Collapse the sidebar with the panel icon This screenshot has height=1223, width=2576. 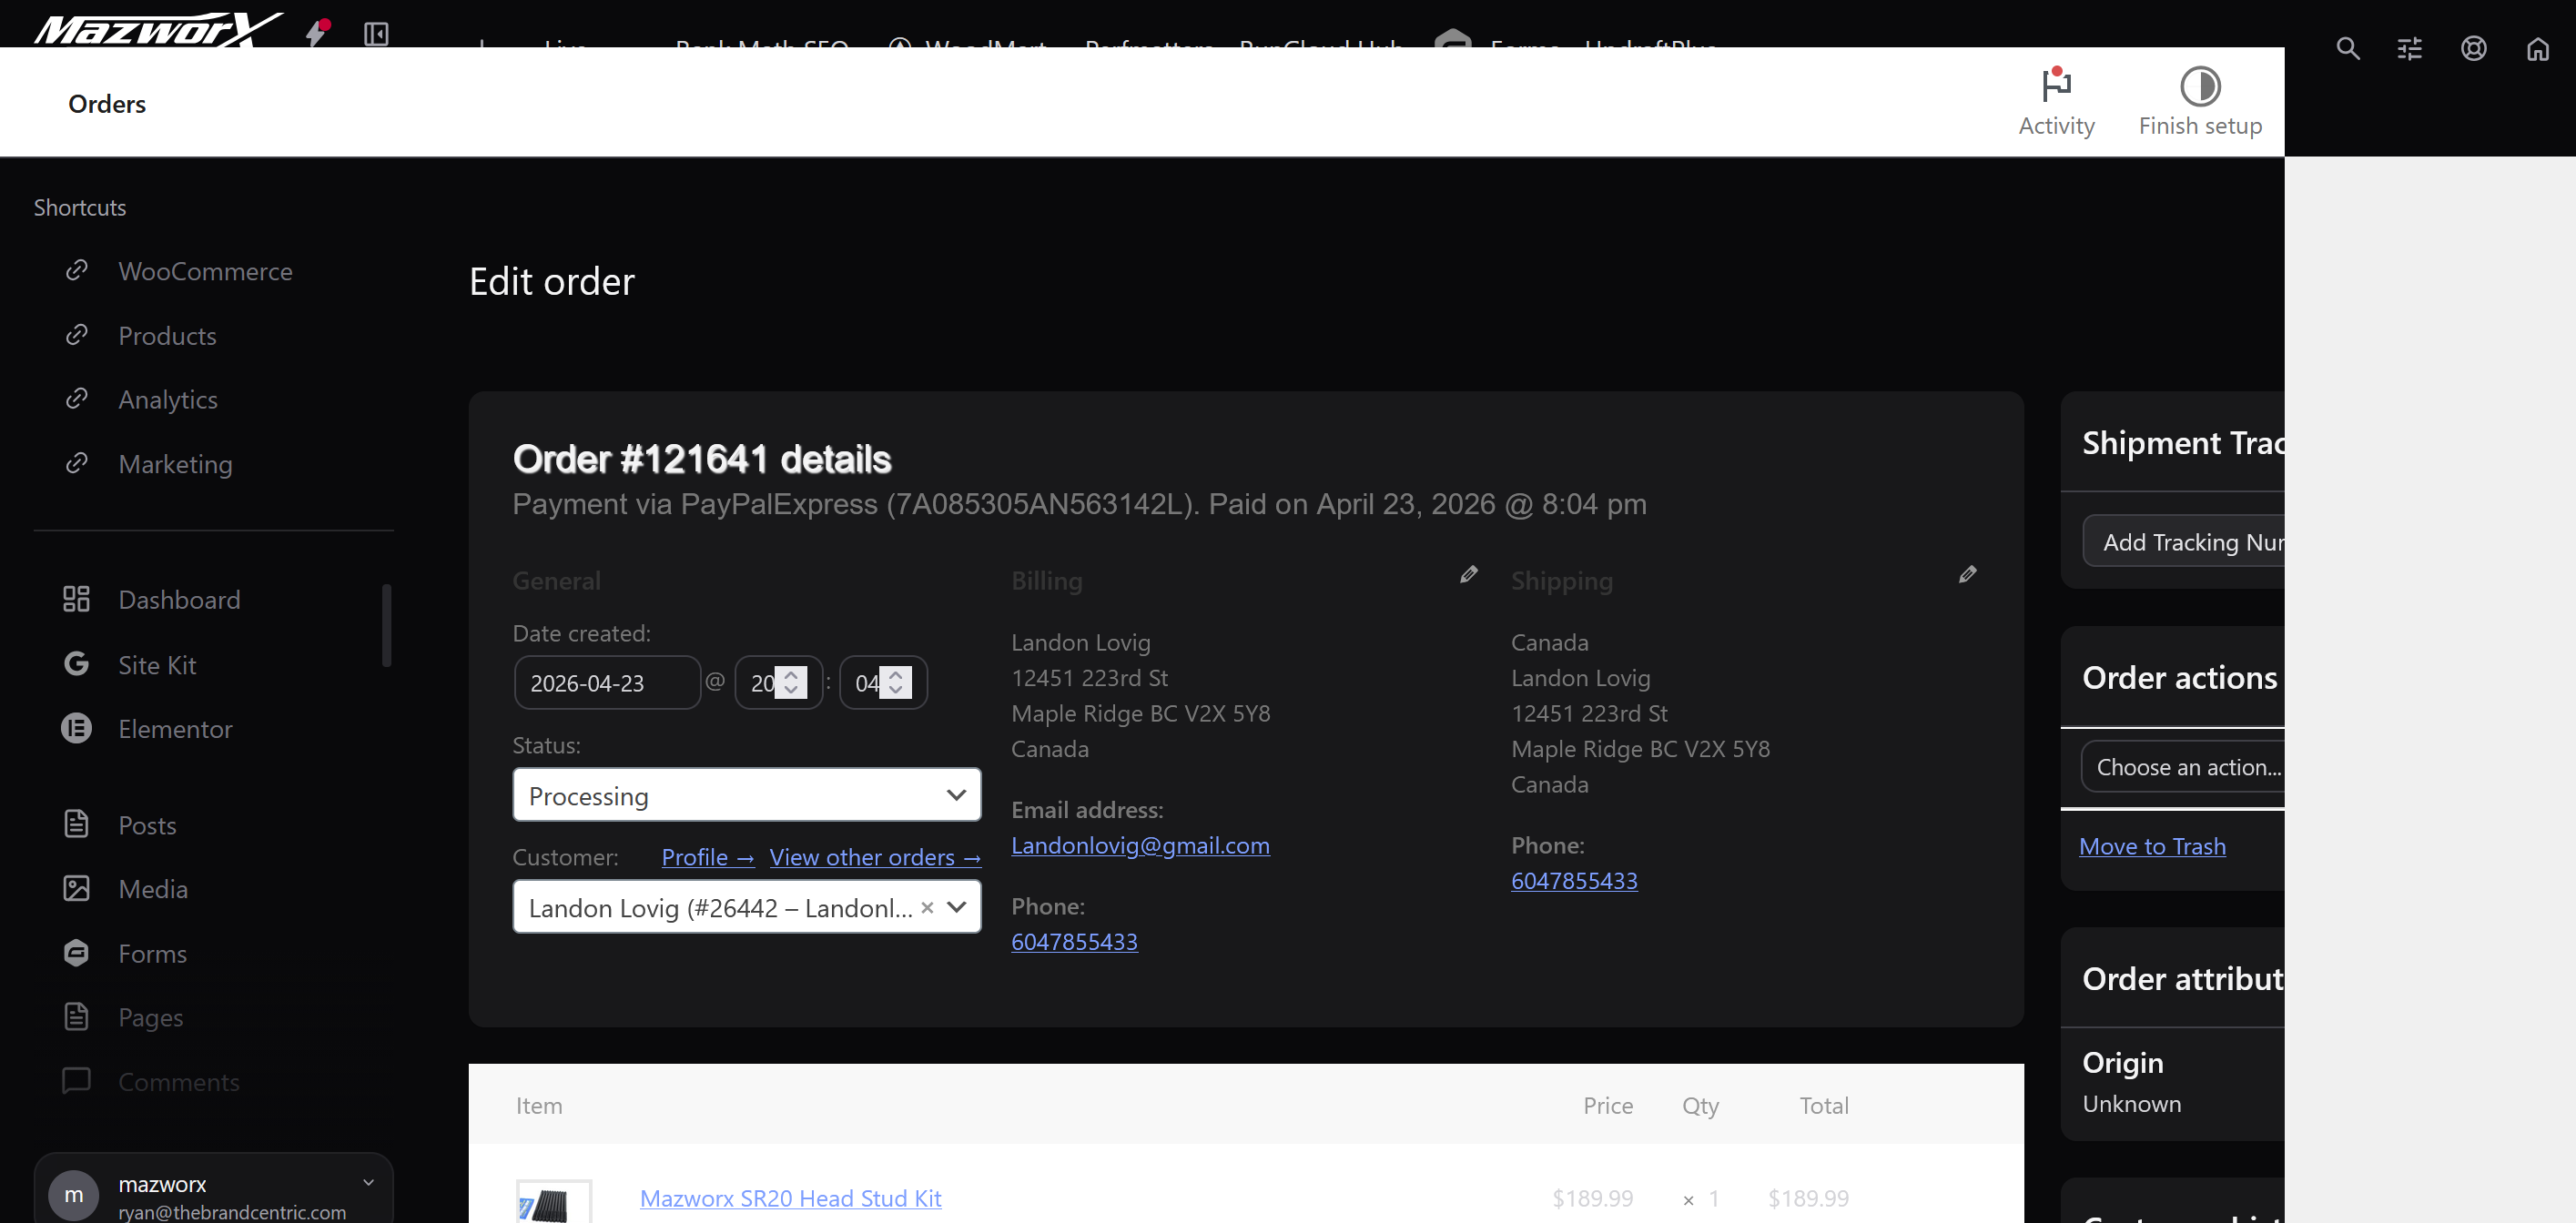point(376,34)
